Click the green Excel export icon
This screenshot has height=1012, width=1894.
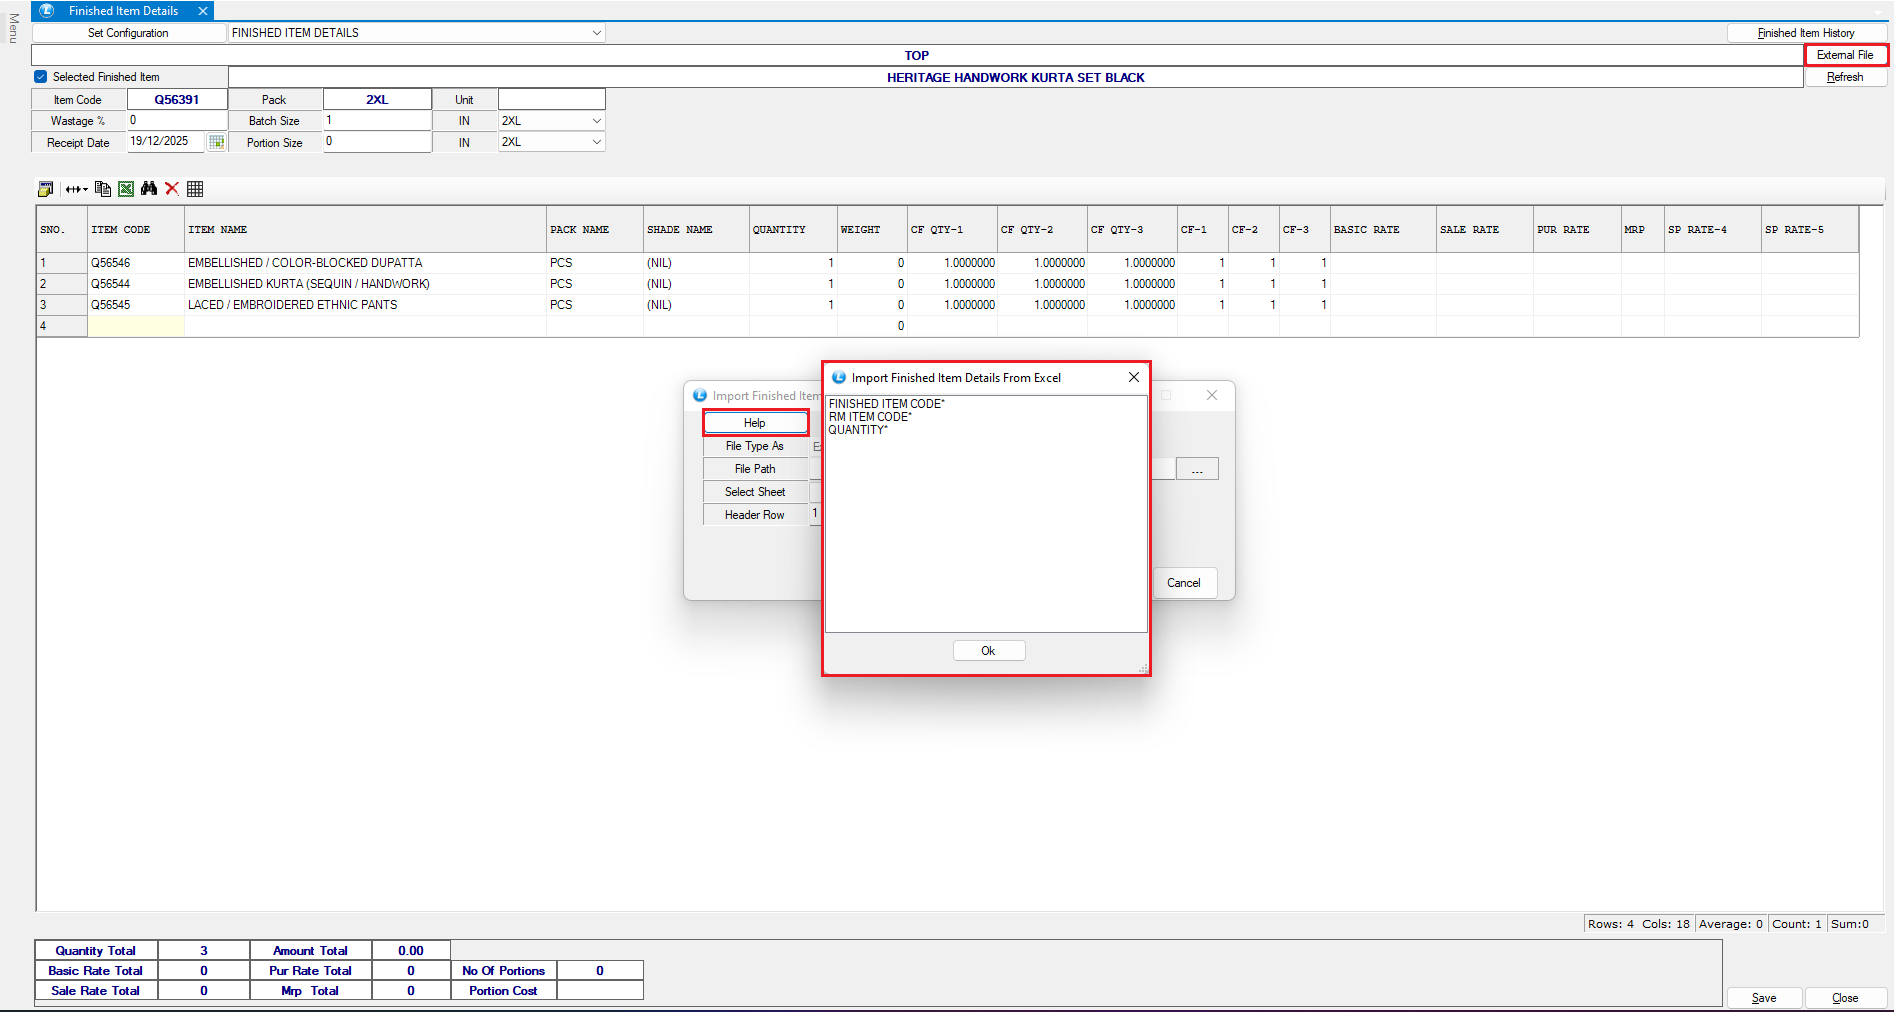point(126,189)
